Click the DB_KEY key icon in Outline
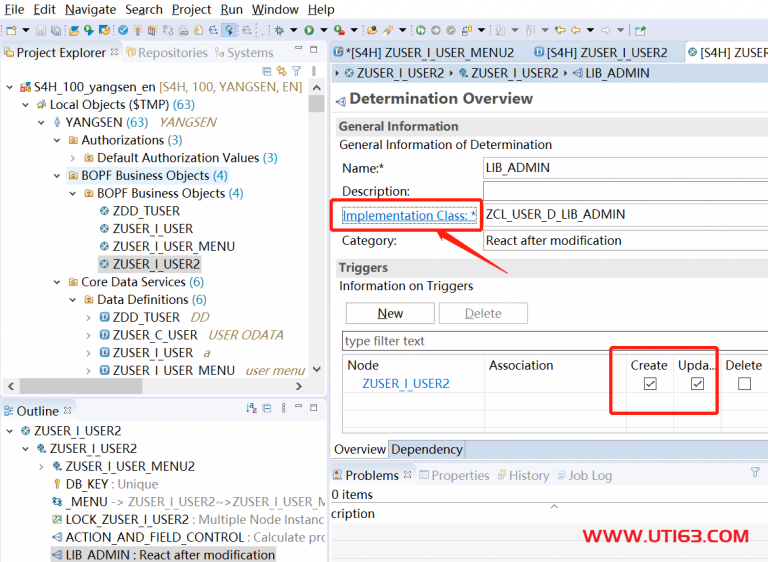 point(57,484)
